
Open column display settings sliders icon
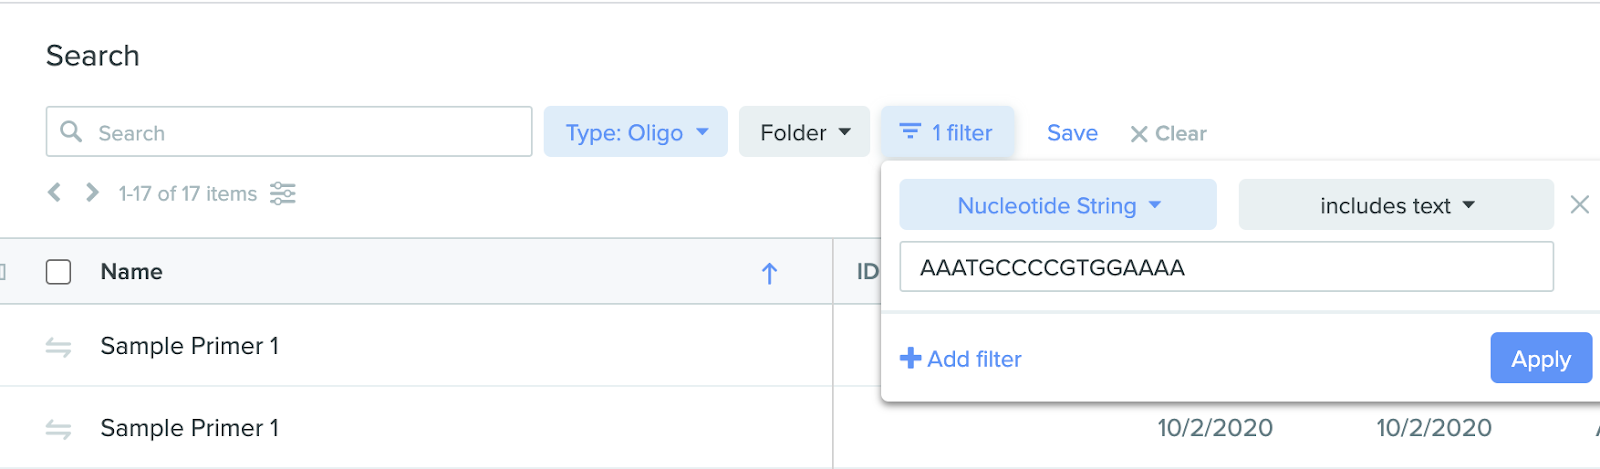coord(283,193)
